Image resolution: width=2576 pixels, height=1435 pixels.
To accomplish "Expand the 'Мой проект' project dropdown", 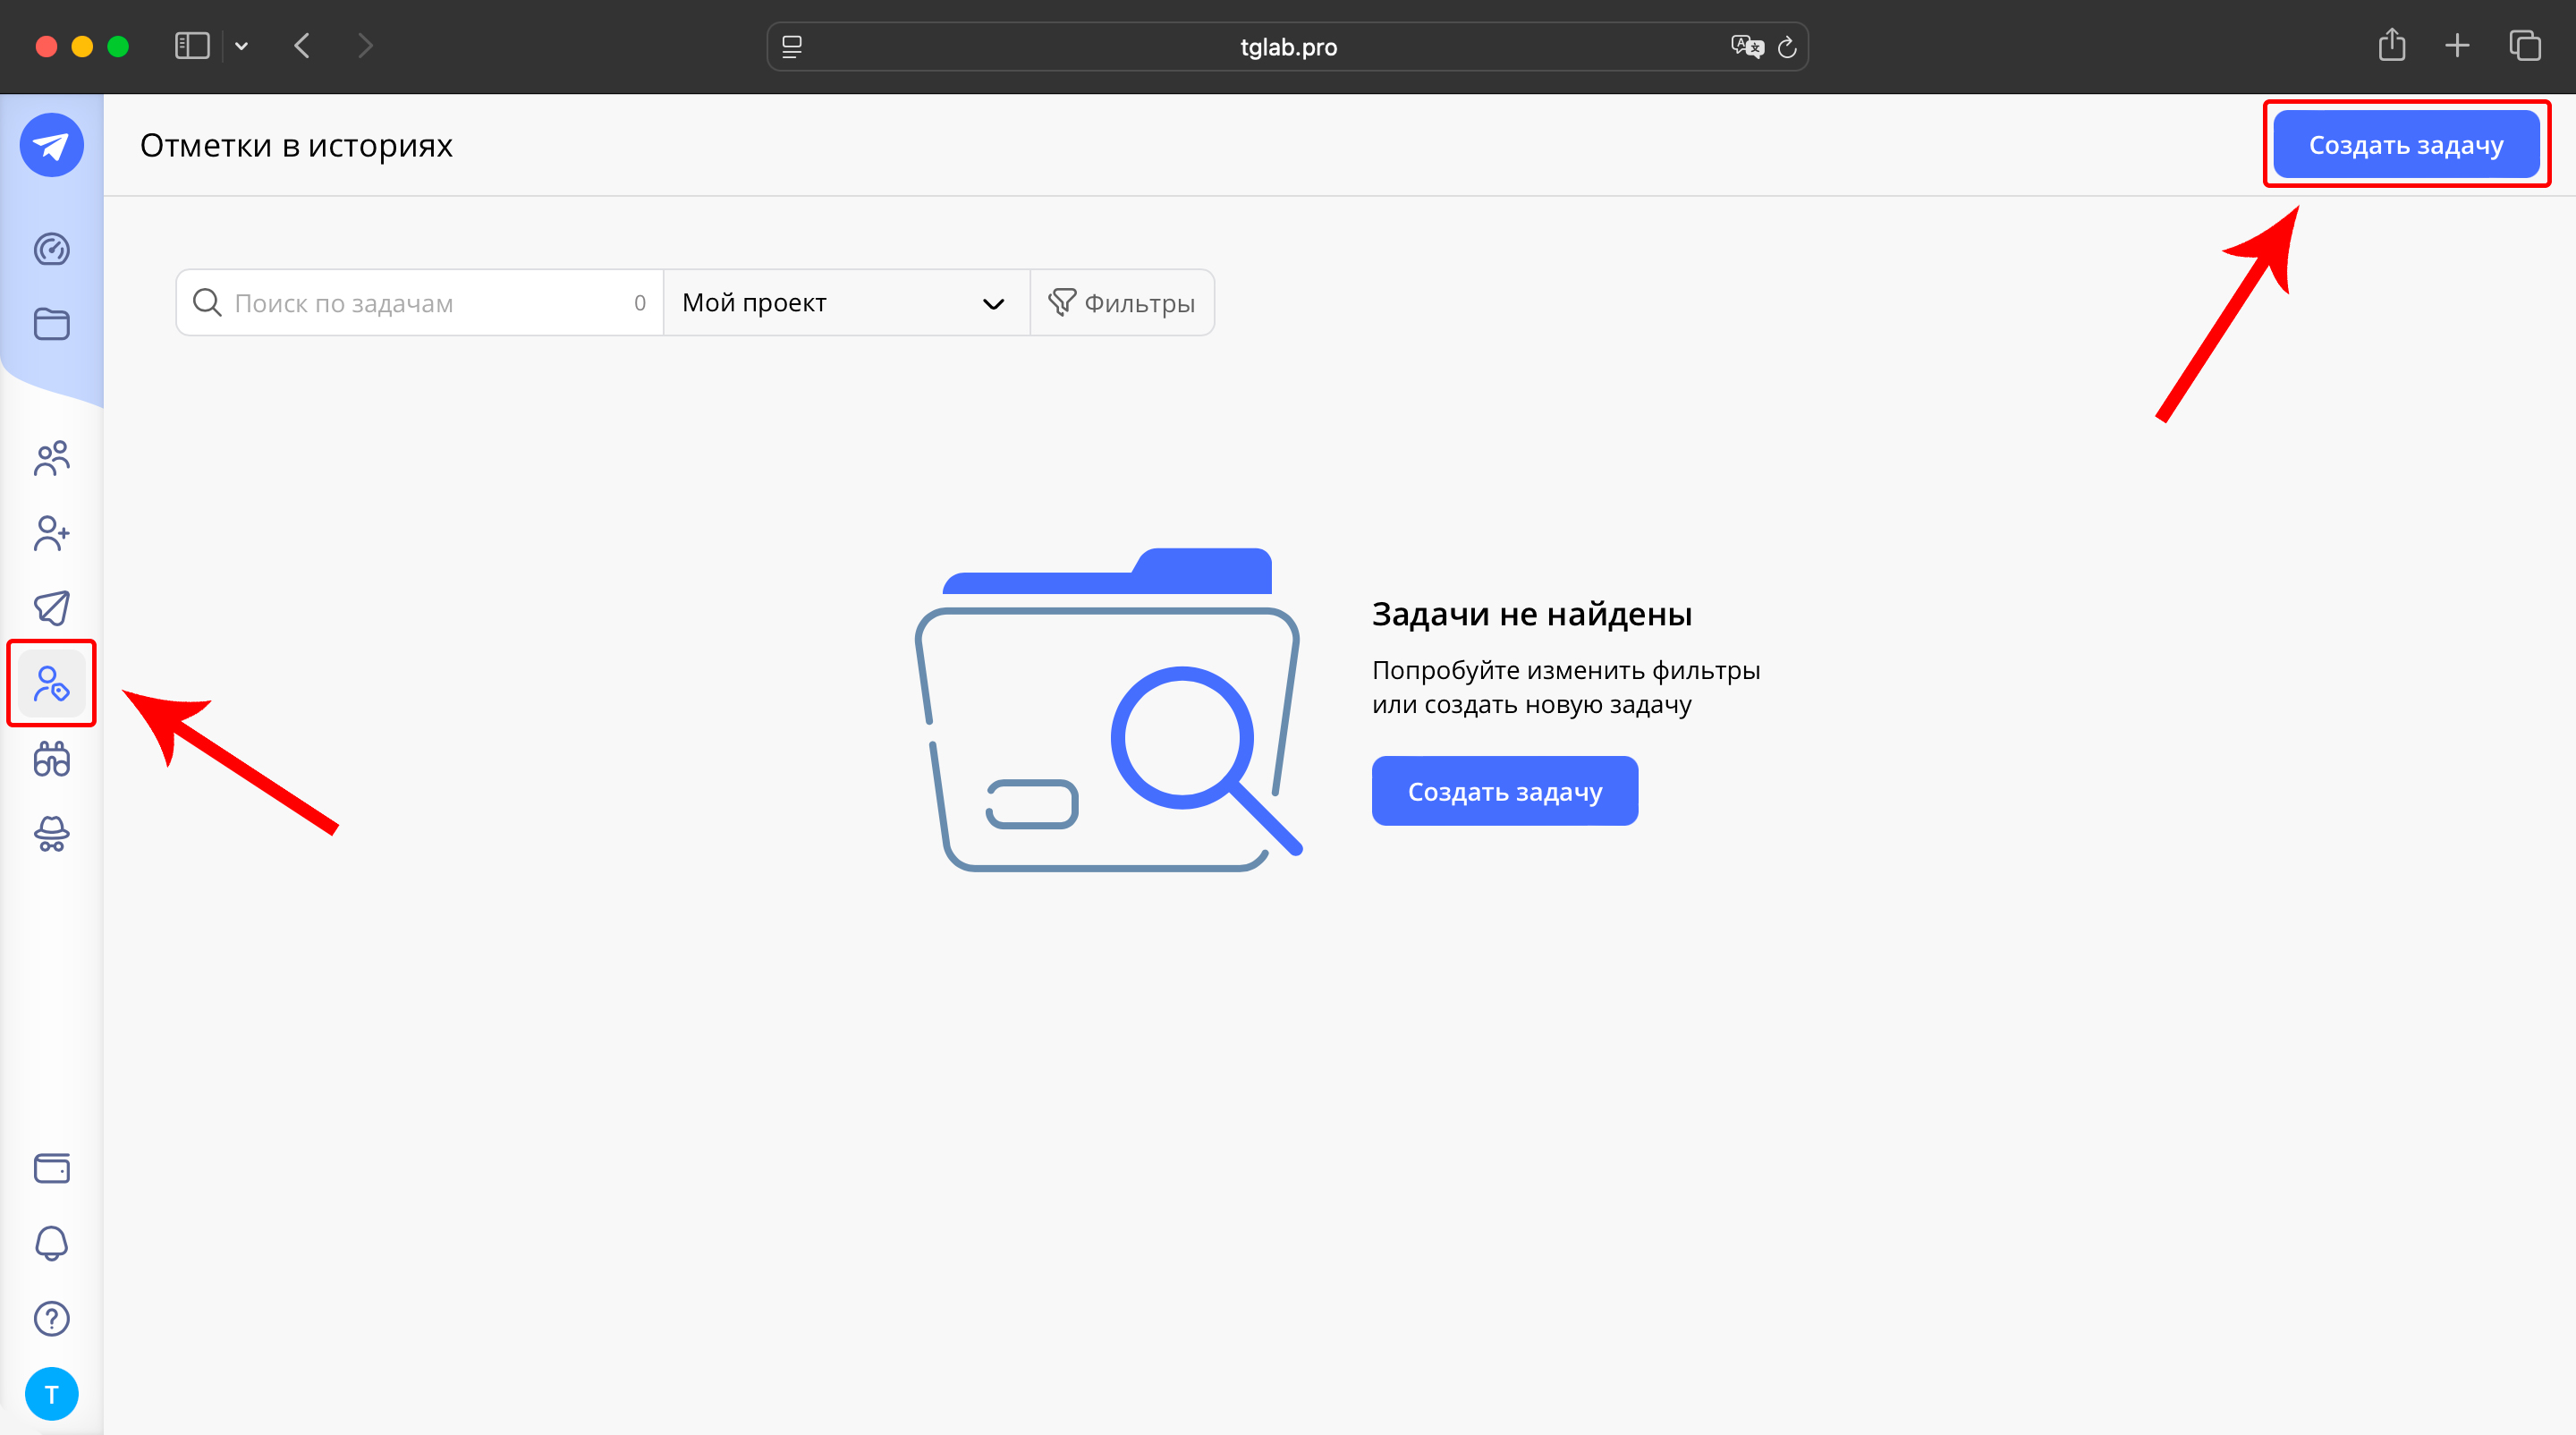I will click(x=845, y=303).
